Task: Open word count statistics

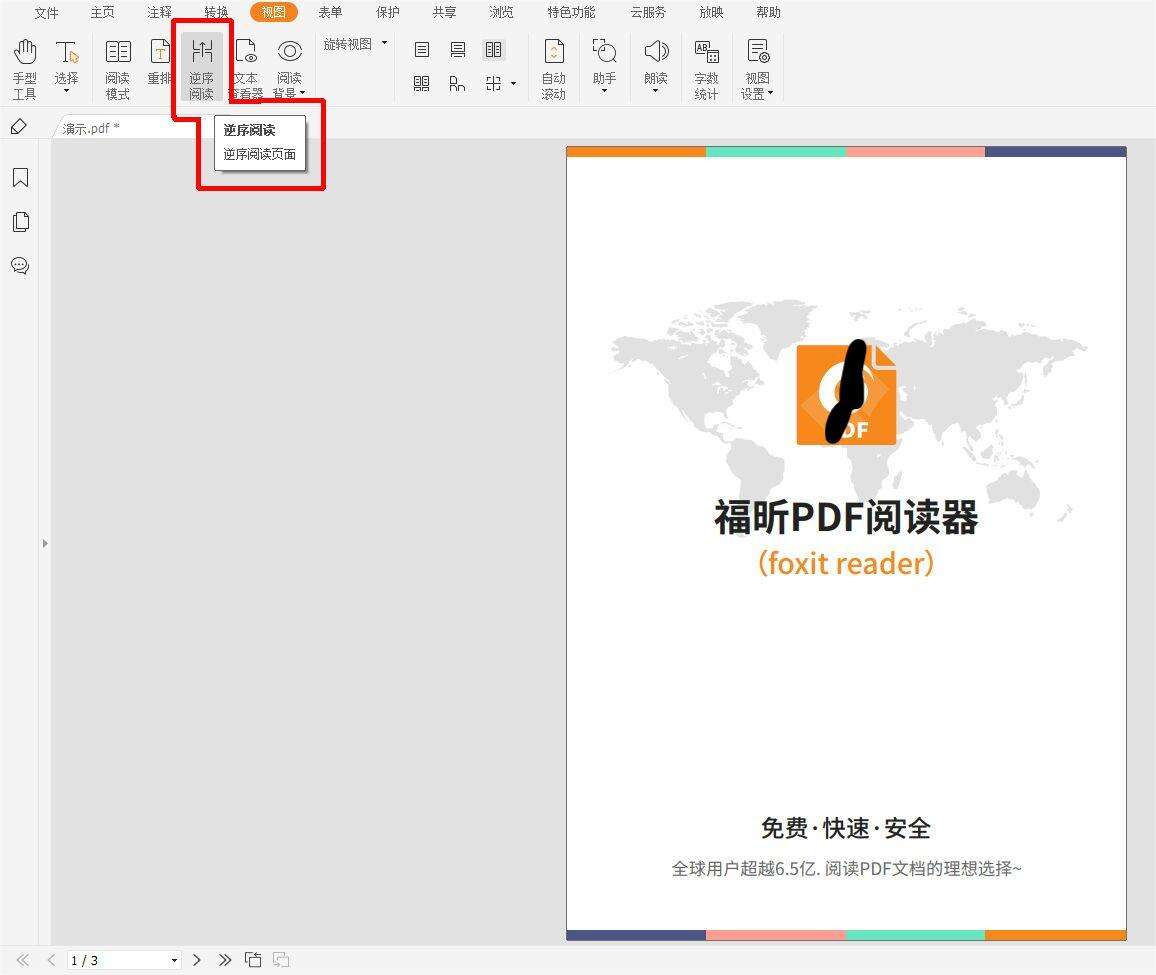Action: [707, 67]
